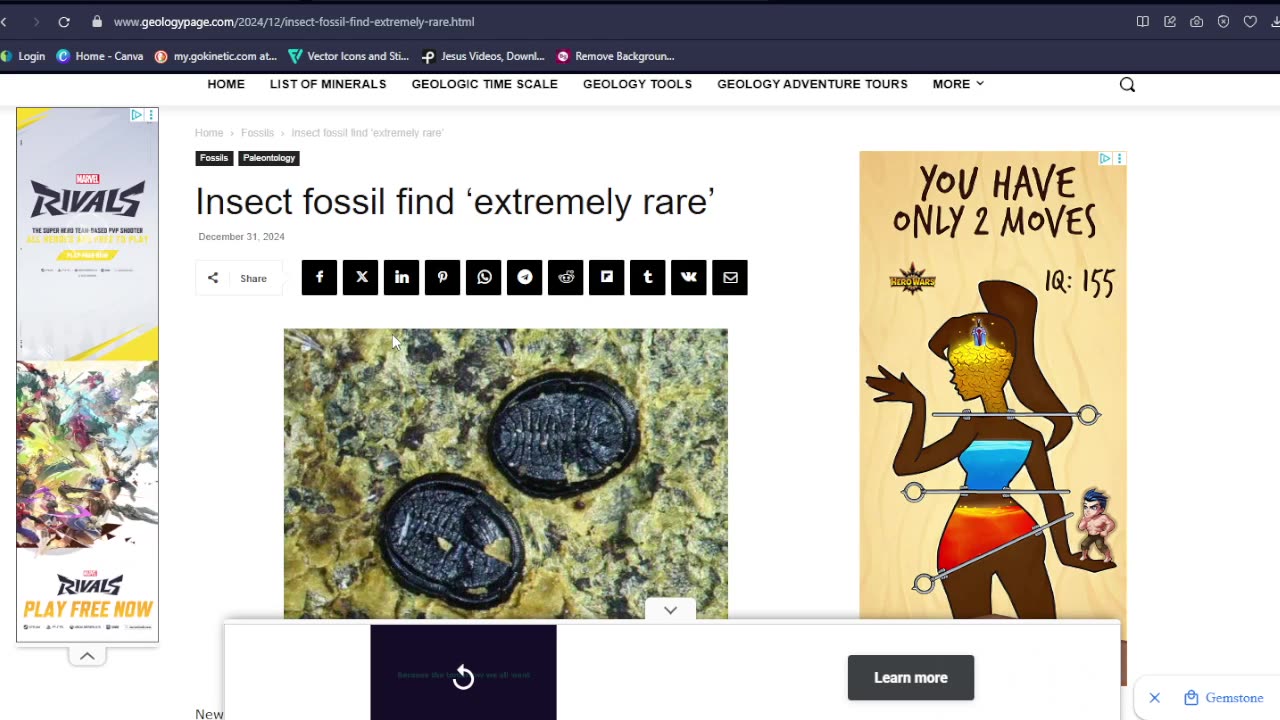This screenshot has height=720, width=1280.
Task: Send article through Telegram icon
Action: tap(524, 278)
